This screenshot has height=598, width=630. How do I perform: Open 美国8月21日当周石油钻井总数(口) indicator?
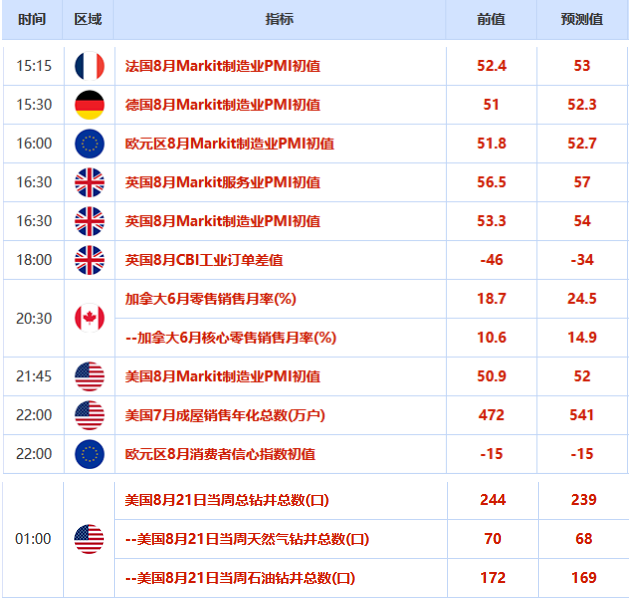pyautogui.click(x=240, y=578)
